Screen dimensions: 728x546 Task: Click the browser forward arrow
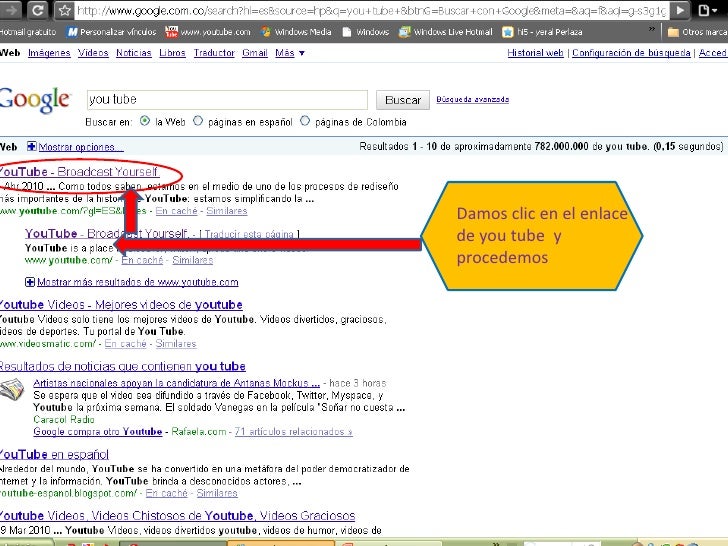click(12, 10)
